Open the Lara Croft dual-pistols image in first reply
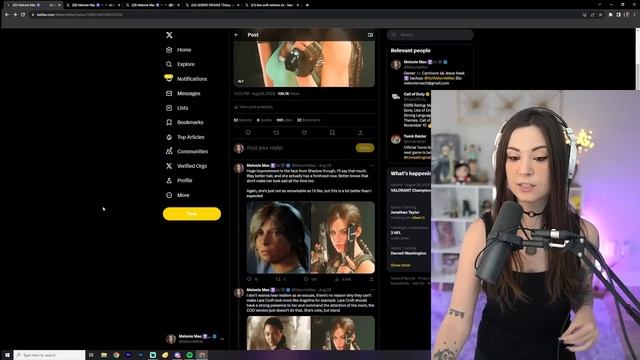This screenshot has width=640, height=360. [343, 238]
